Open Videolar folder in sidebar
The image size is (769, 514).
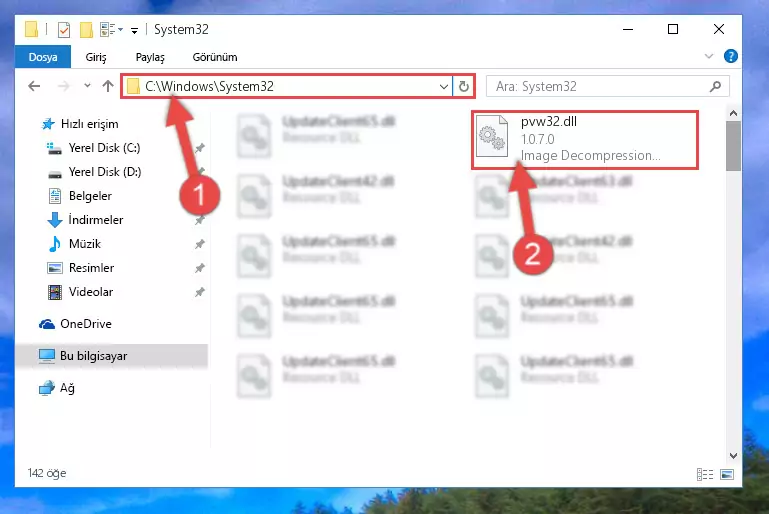[91, 292]
